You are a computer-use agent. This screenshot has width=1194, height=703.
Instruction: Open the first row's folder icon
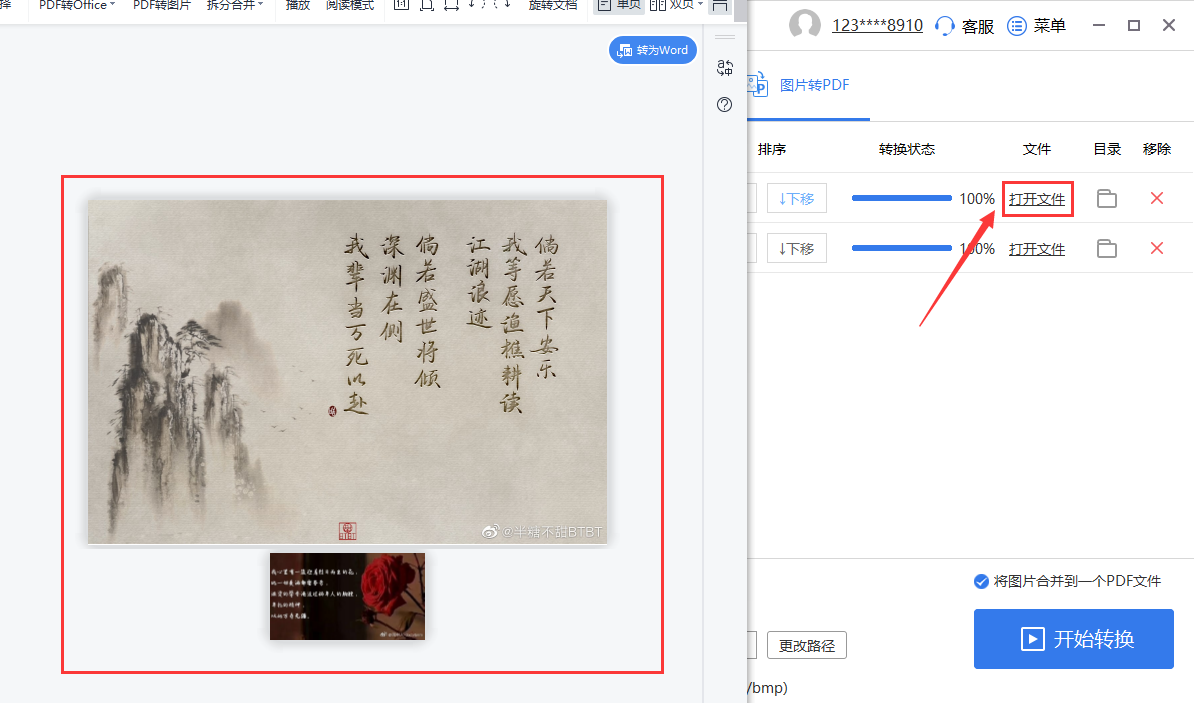click(x=1106, y=199)
